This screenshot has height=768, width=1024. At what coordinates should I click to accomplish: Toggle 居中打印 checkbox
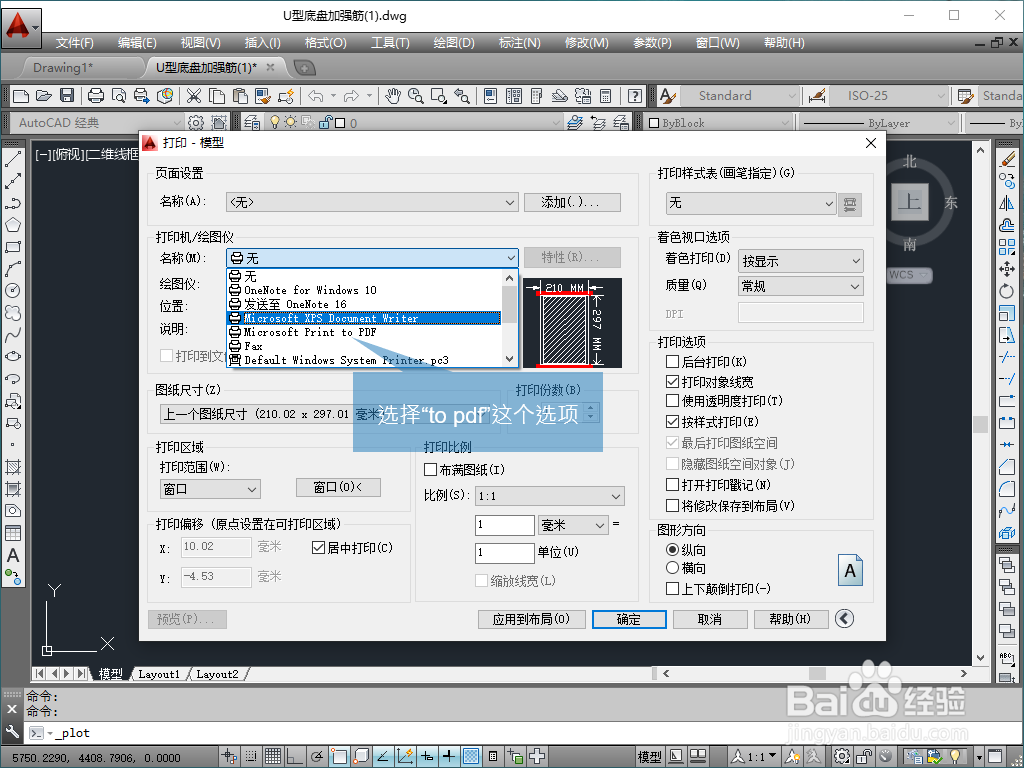click(x=319, y=547)
